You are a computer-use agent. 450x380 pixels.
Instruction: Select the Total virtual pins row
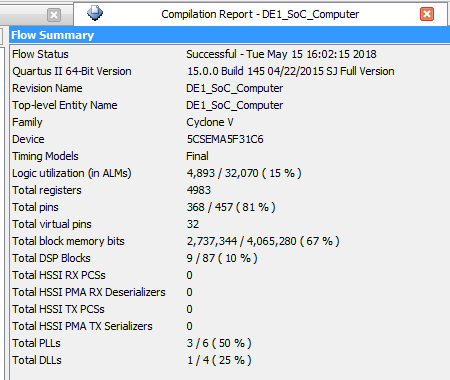pos(230,224)
